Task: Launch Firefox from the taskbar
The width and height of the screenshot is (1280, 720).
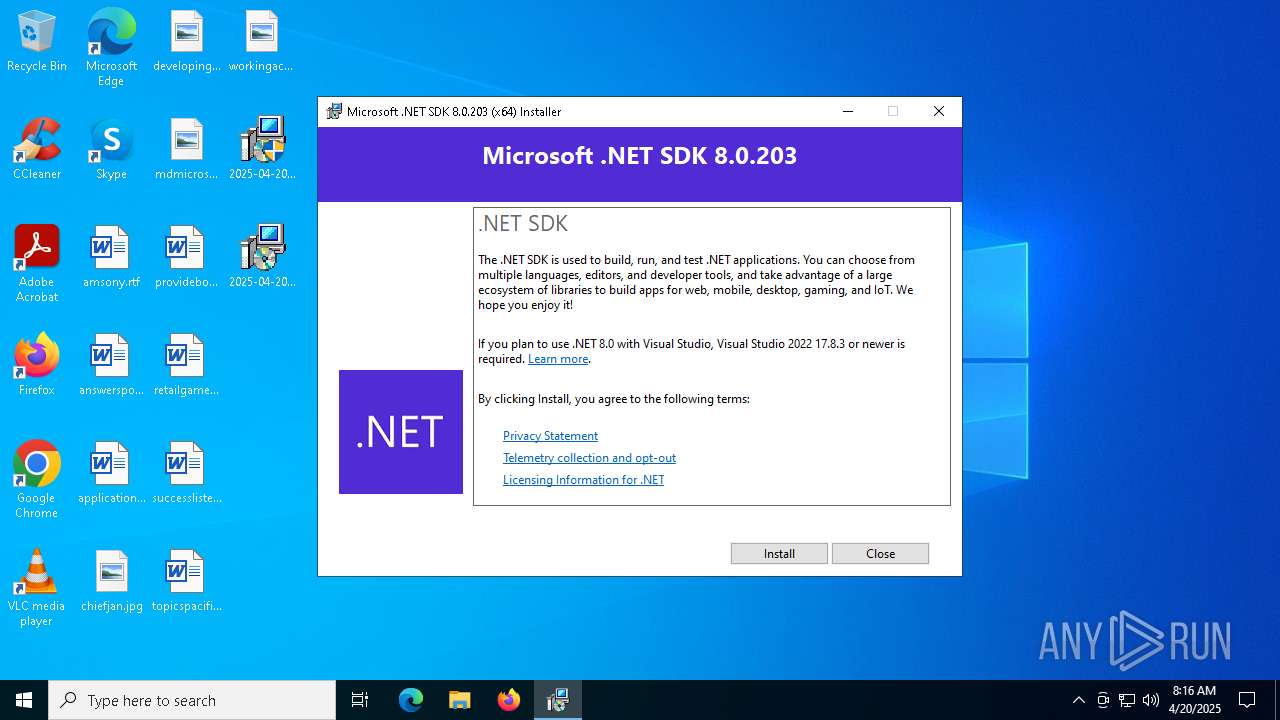Action: 508,700
